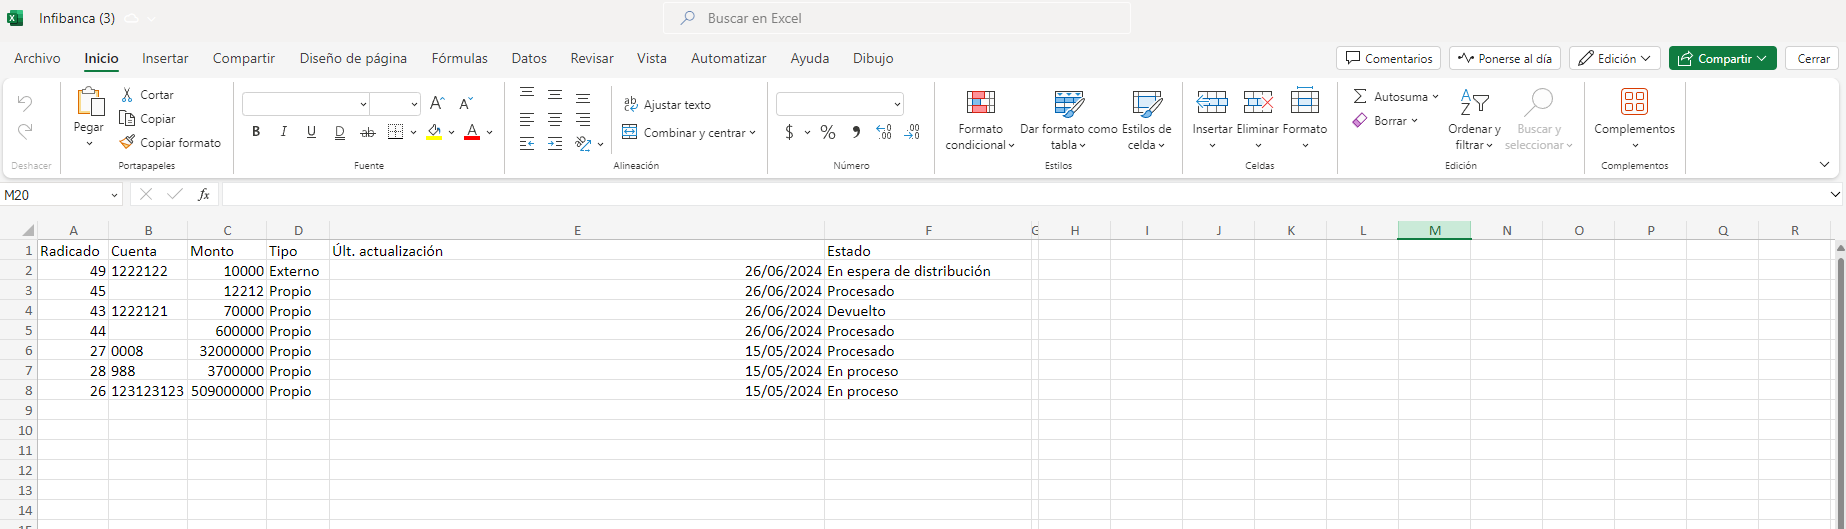Click the Cerrar button
This screenshot has width=1846, height=529.
pyautogui.click(x=1813, y=58)
